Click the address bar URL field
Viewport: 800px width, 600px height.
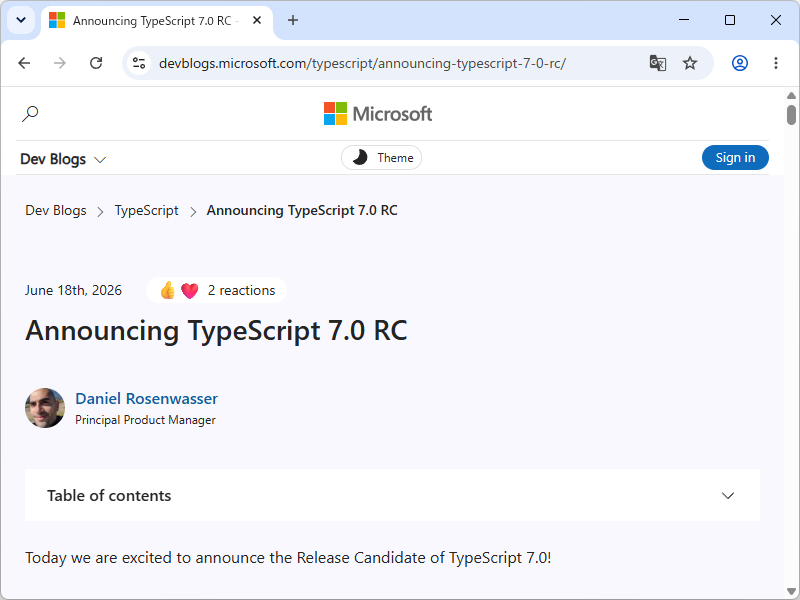[362, 63]
